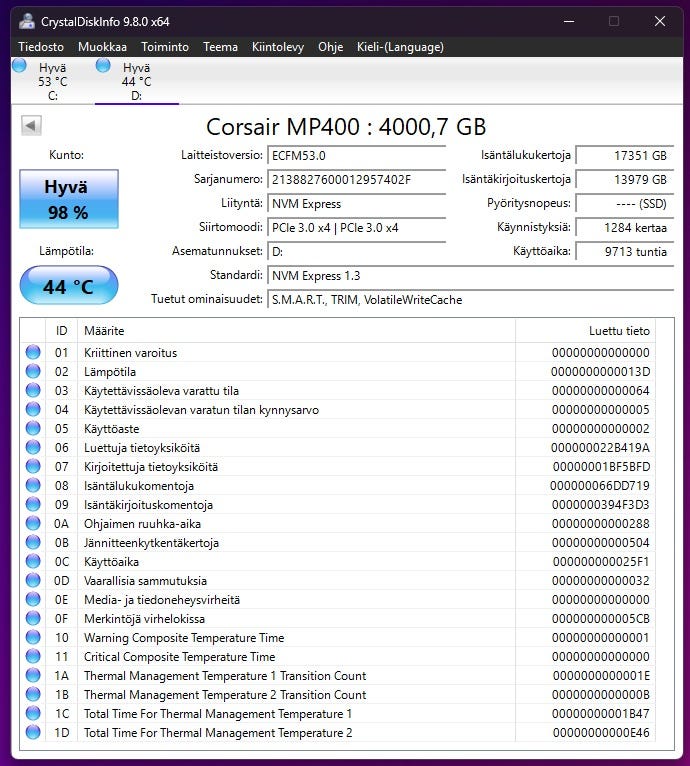690x766 pixels.
Task: Select raw value 00000000013D
Action: click(x=600, y=372)
